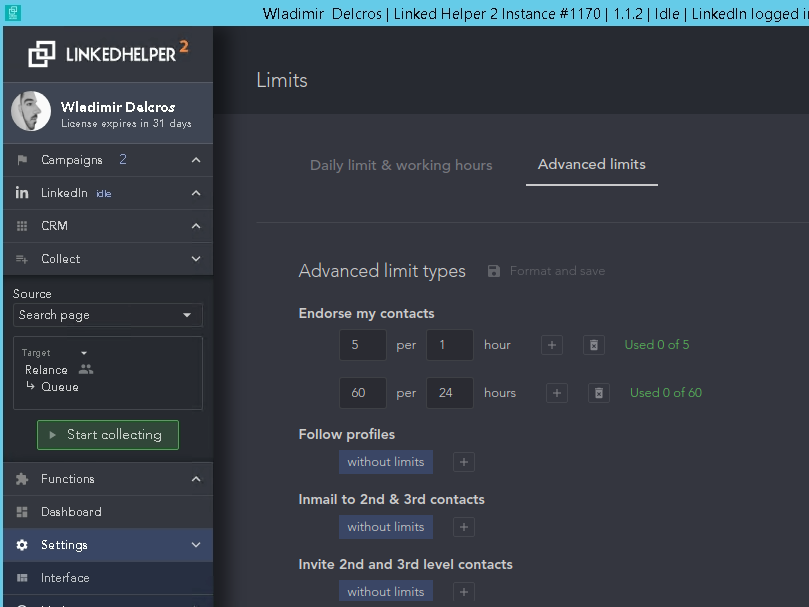
Task: Toggle the Collect section chevron
Action: [196, 259]
